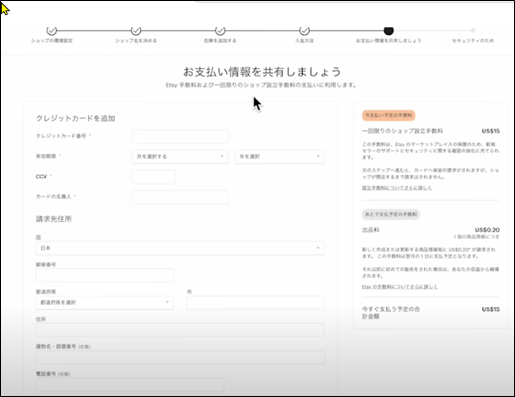Select the current black payment-info step dot

(388, 31)
